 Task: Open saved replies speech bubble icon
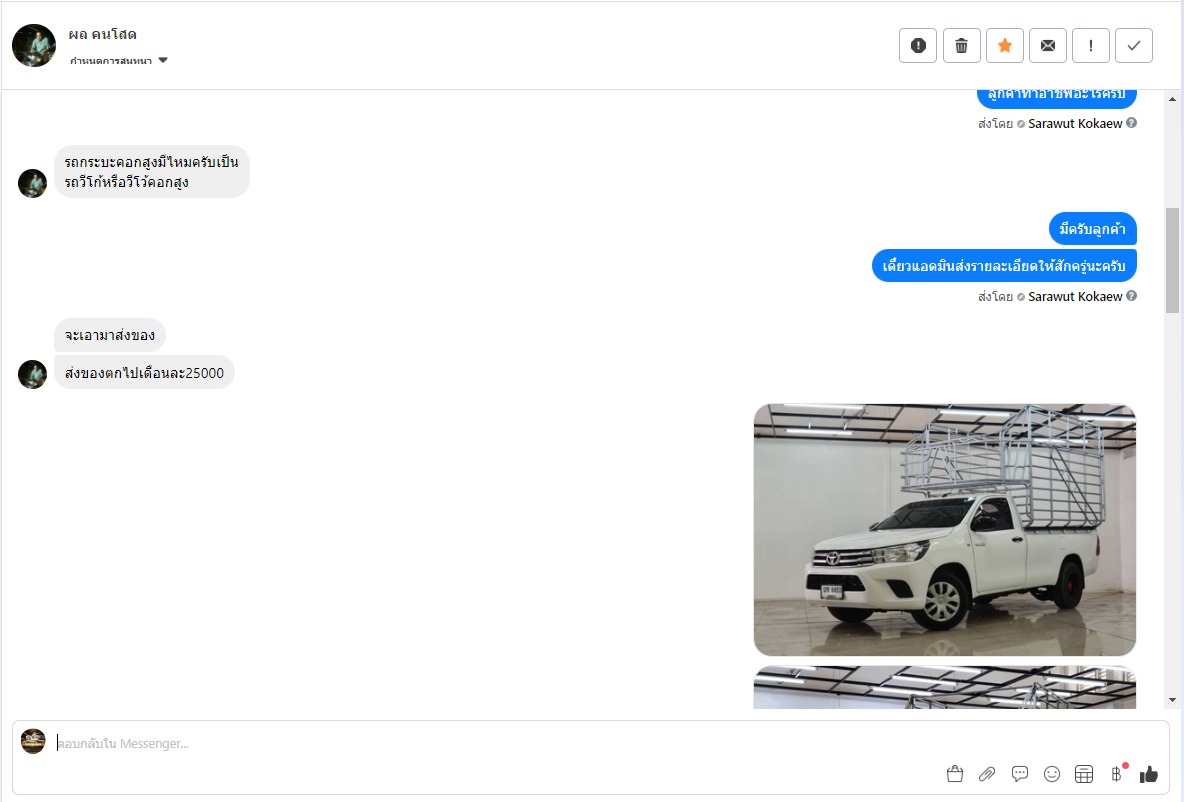(1019, 773)
